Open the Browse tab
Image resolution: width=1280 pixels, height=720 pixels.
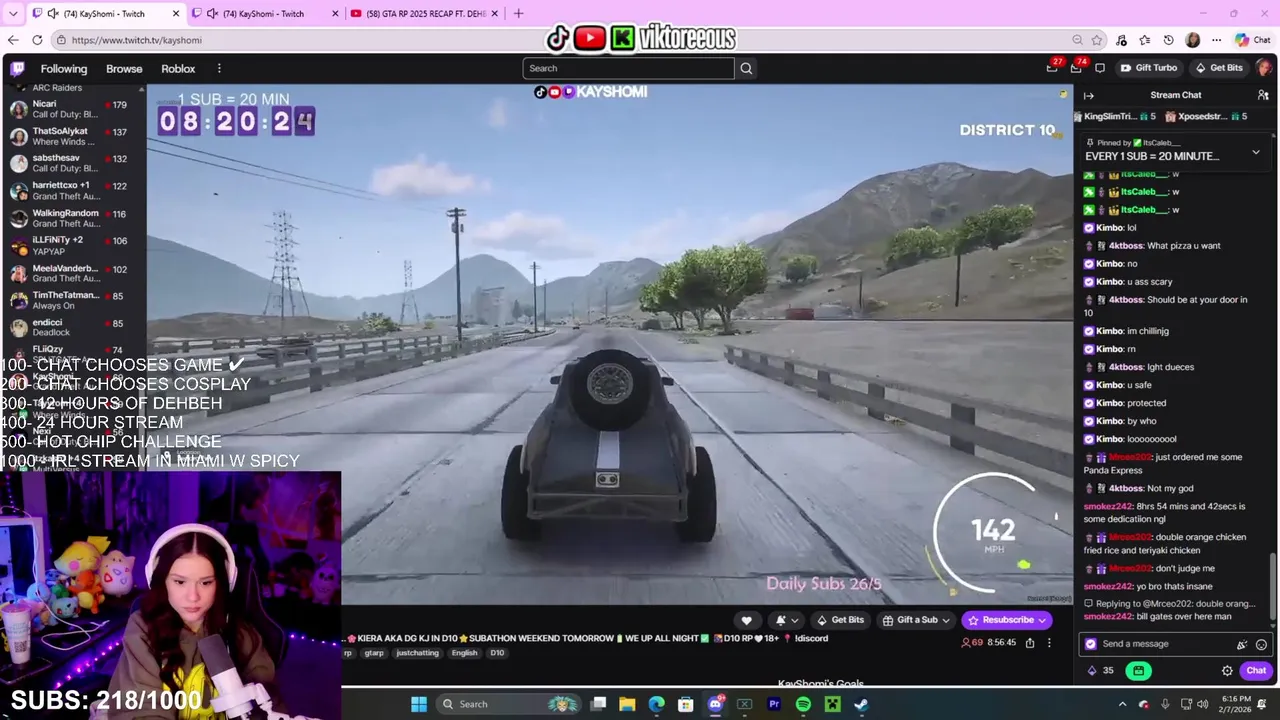[124, 68]
